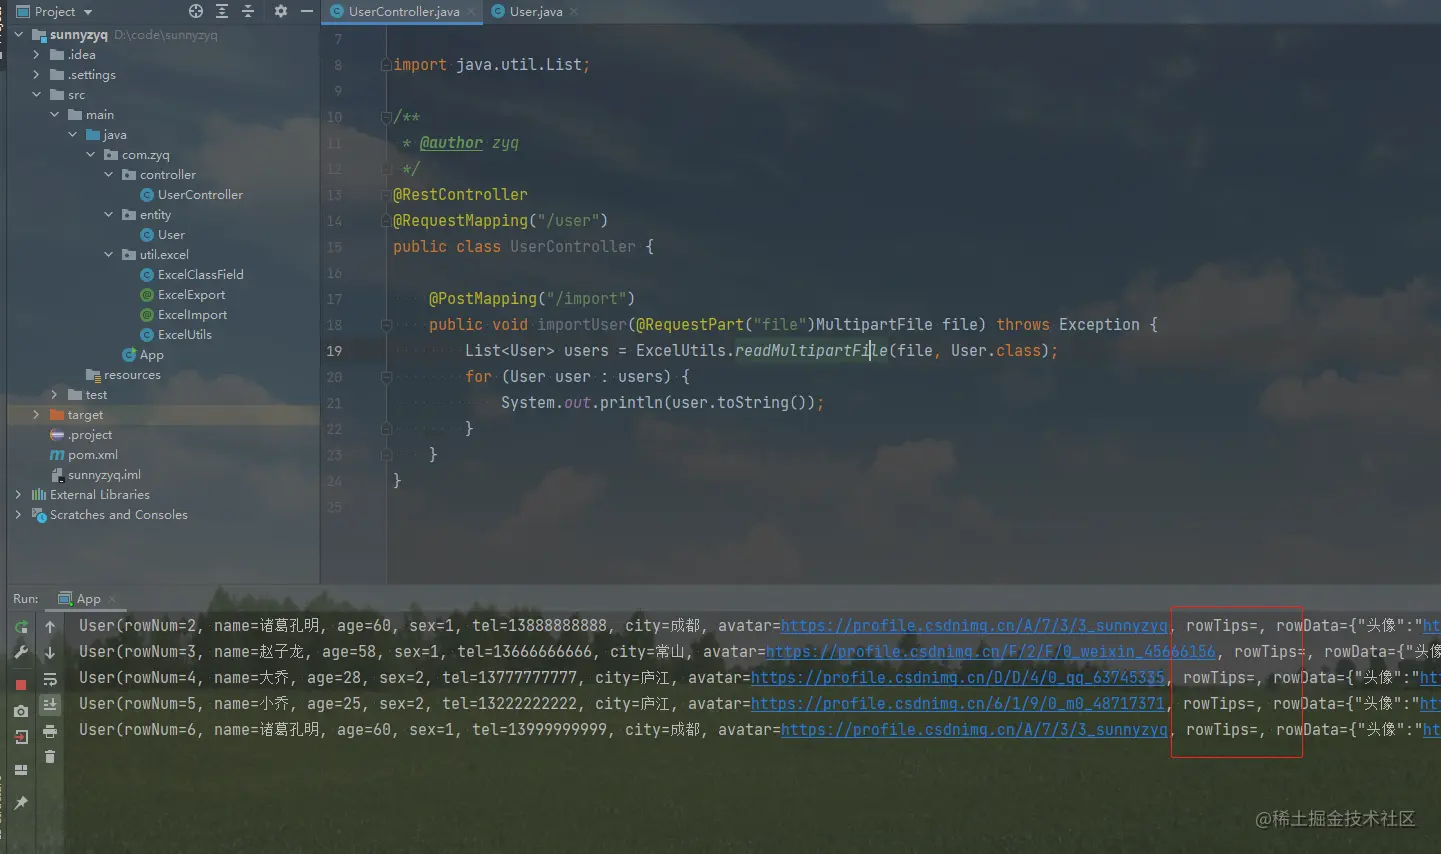Viewport: 1441px width, 854px height.
Task: Rerun the App run configuration
Action: pos(21,627)
